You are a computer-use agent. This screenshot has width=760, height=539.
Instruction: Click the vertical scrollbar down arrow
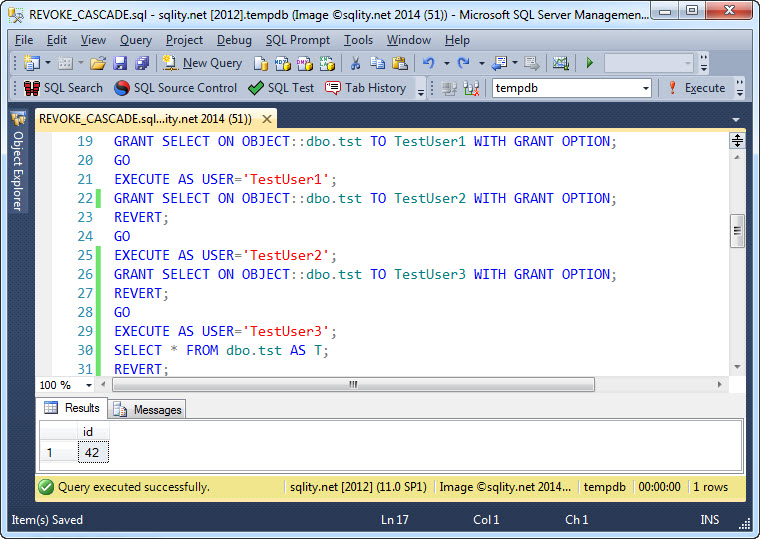pyautogui.click(x=737, y=367)
